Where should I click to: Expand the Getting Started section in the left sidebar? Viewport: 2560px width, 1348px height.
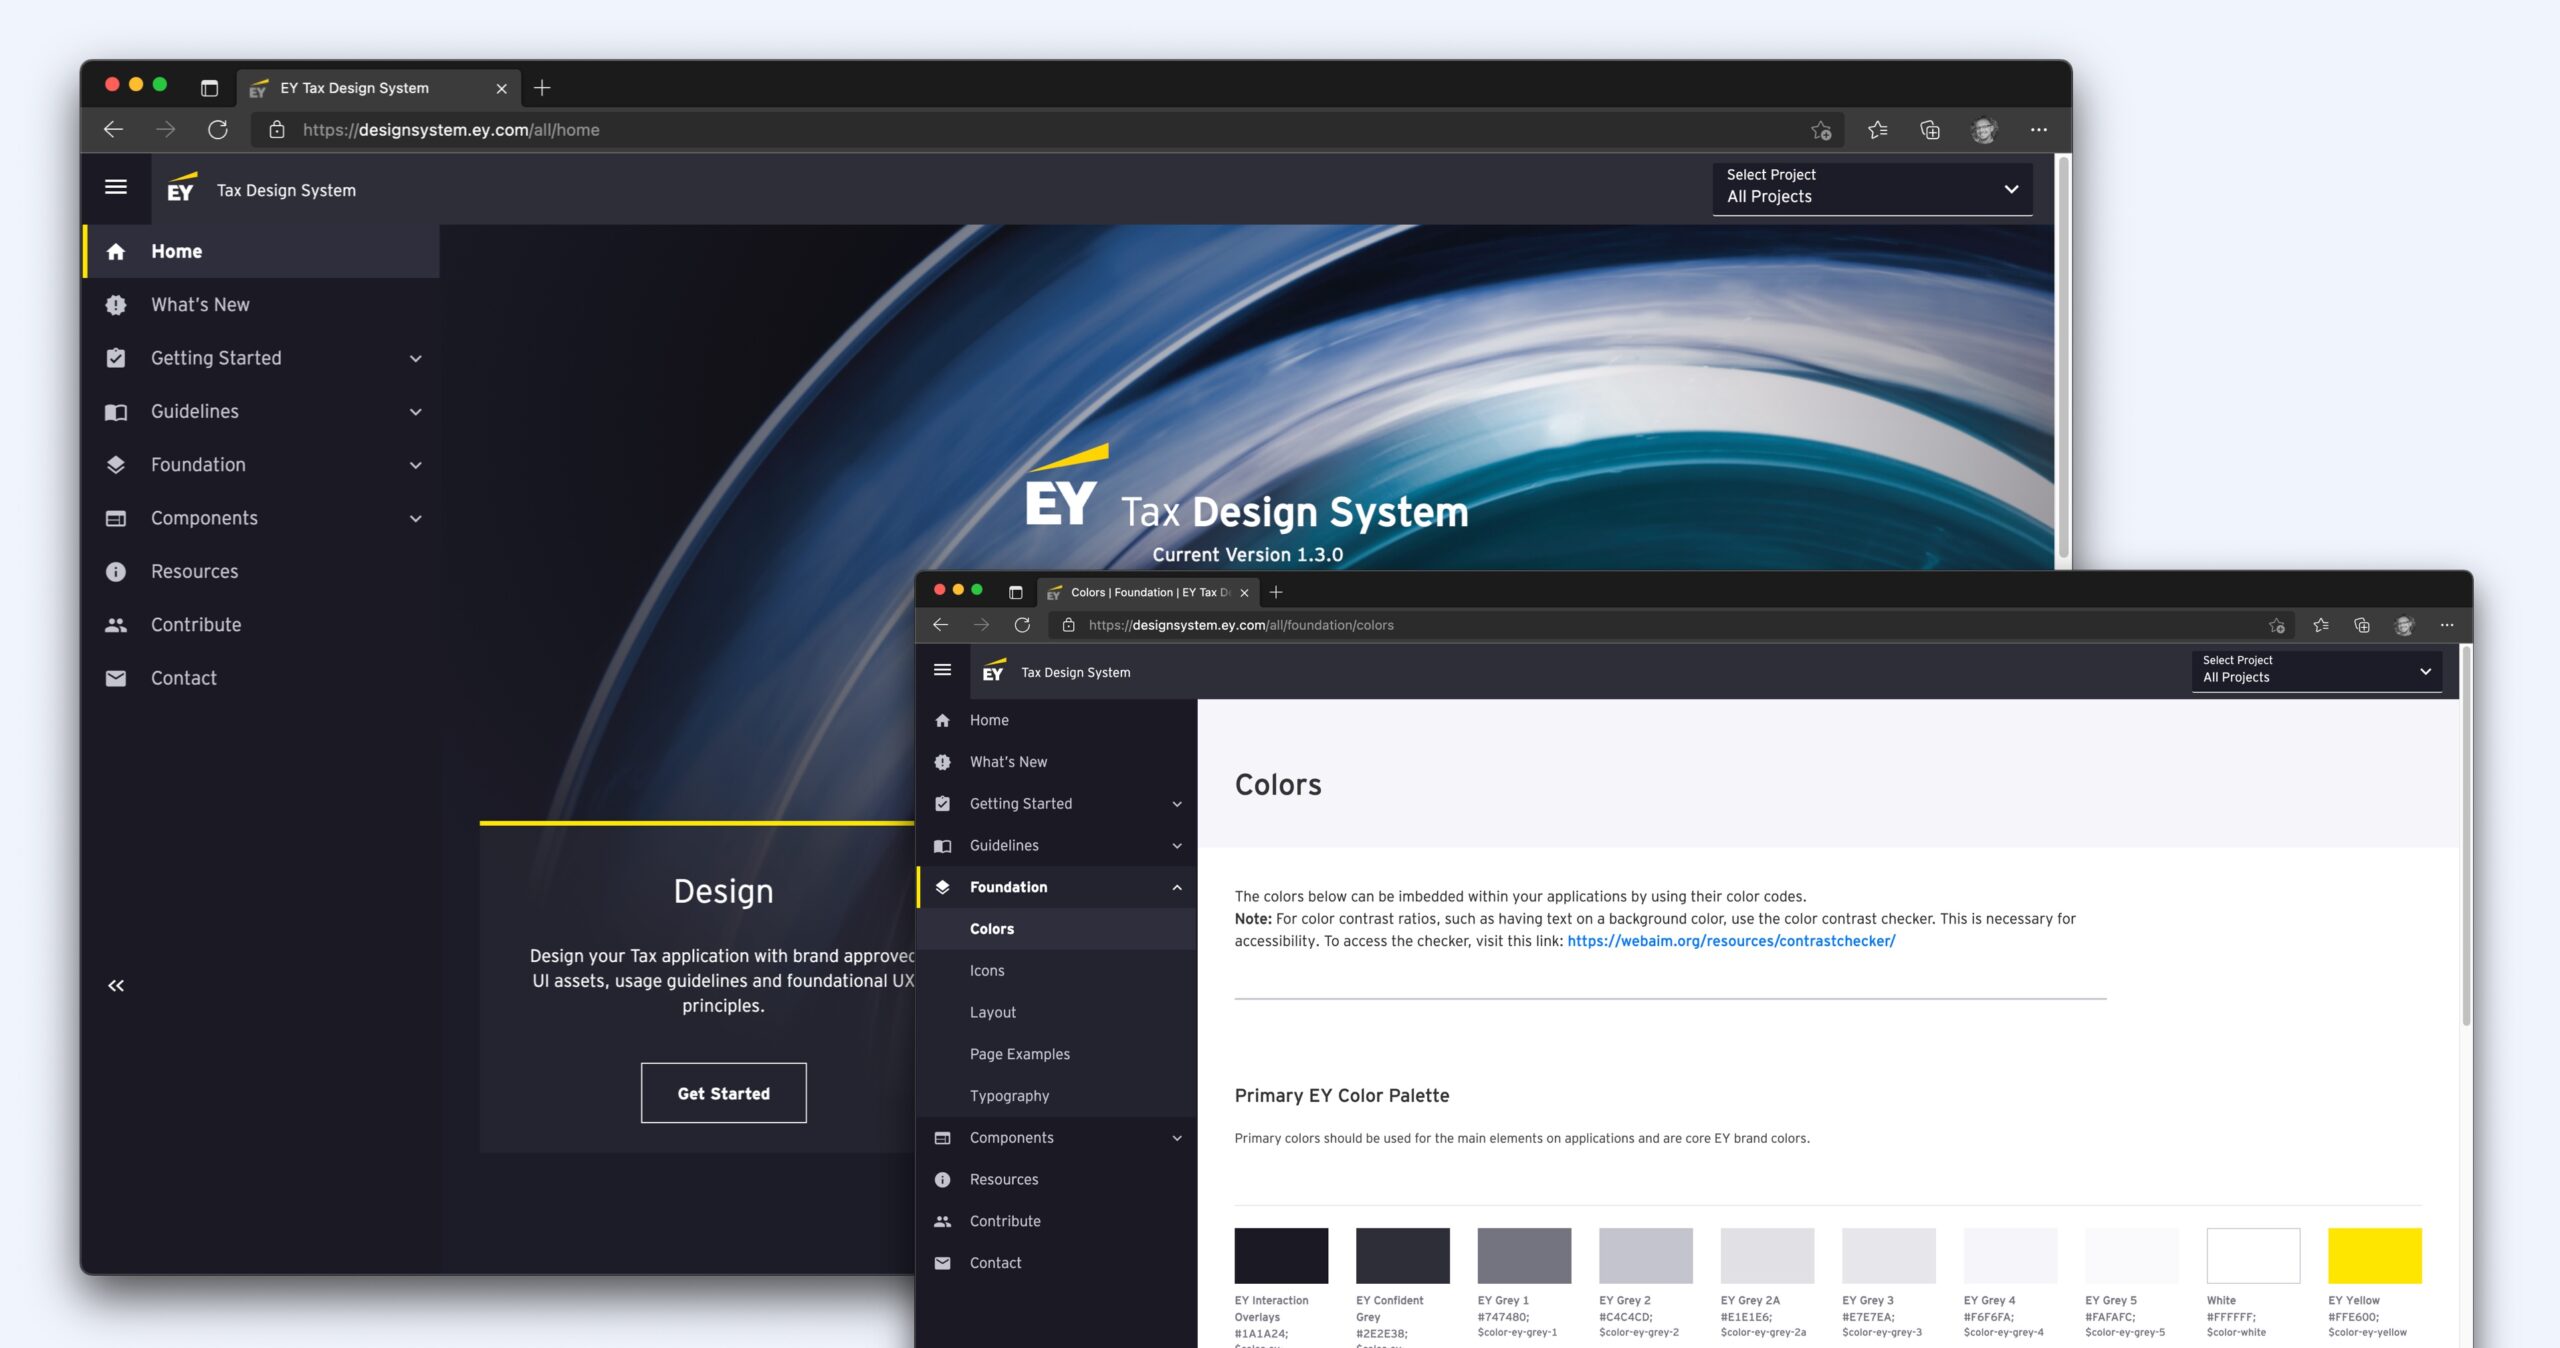[x=415, y=358]
